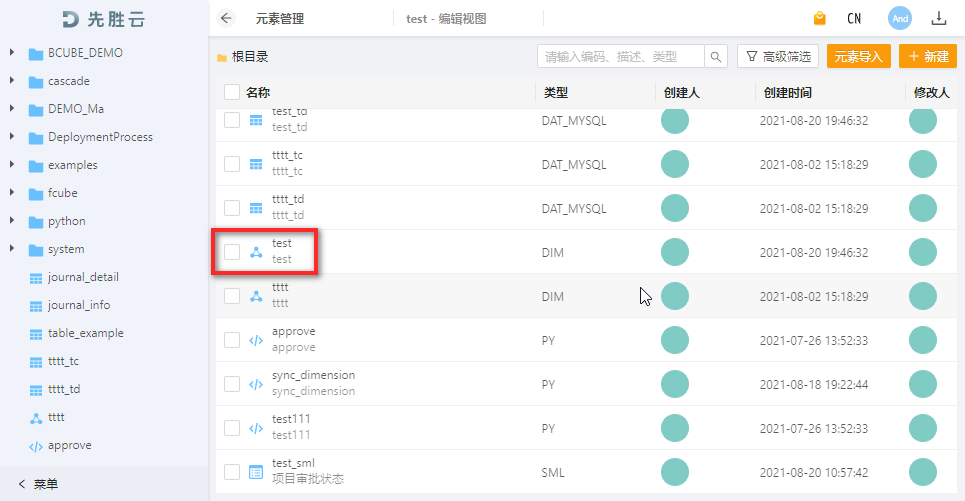Click the 元素导入 button
Viewport: 965px width, 501px height.
(858, 57)
